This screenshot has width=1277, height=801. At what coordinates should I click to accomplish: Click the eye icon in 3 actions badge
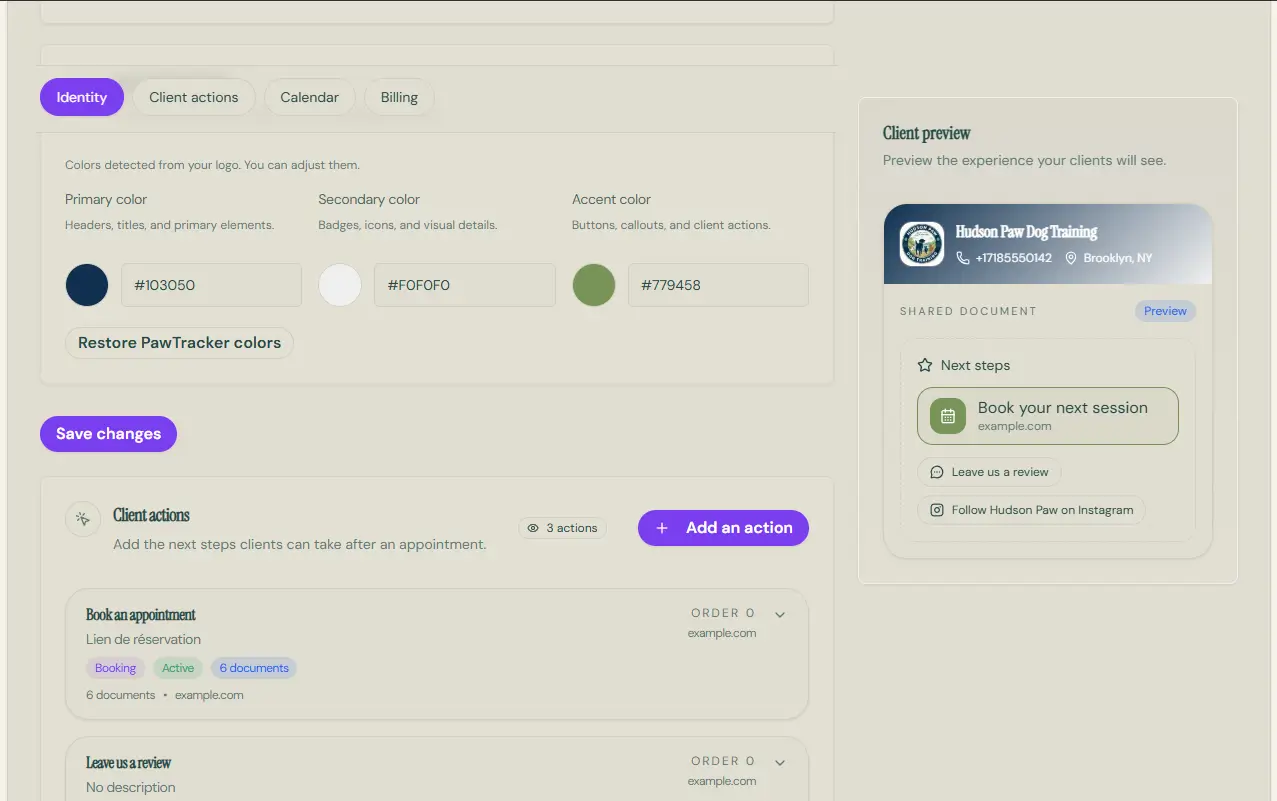(533, 528)
